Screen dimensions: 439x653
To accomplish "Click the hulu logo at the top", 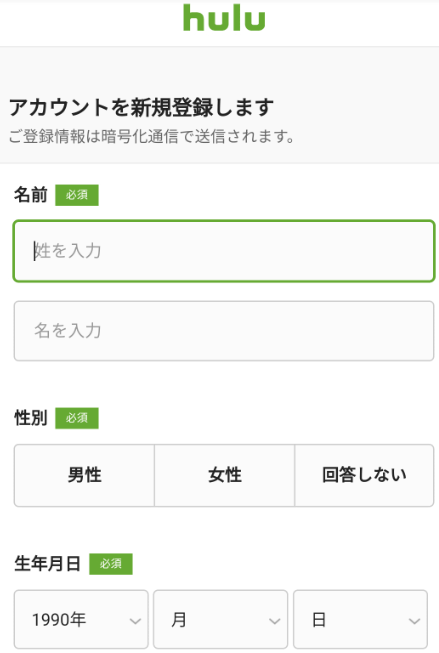I will pos(224,18).
